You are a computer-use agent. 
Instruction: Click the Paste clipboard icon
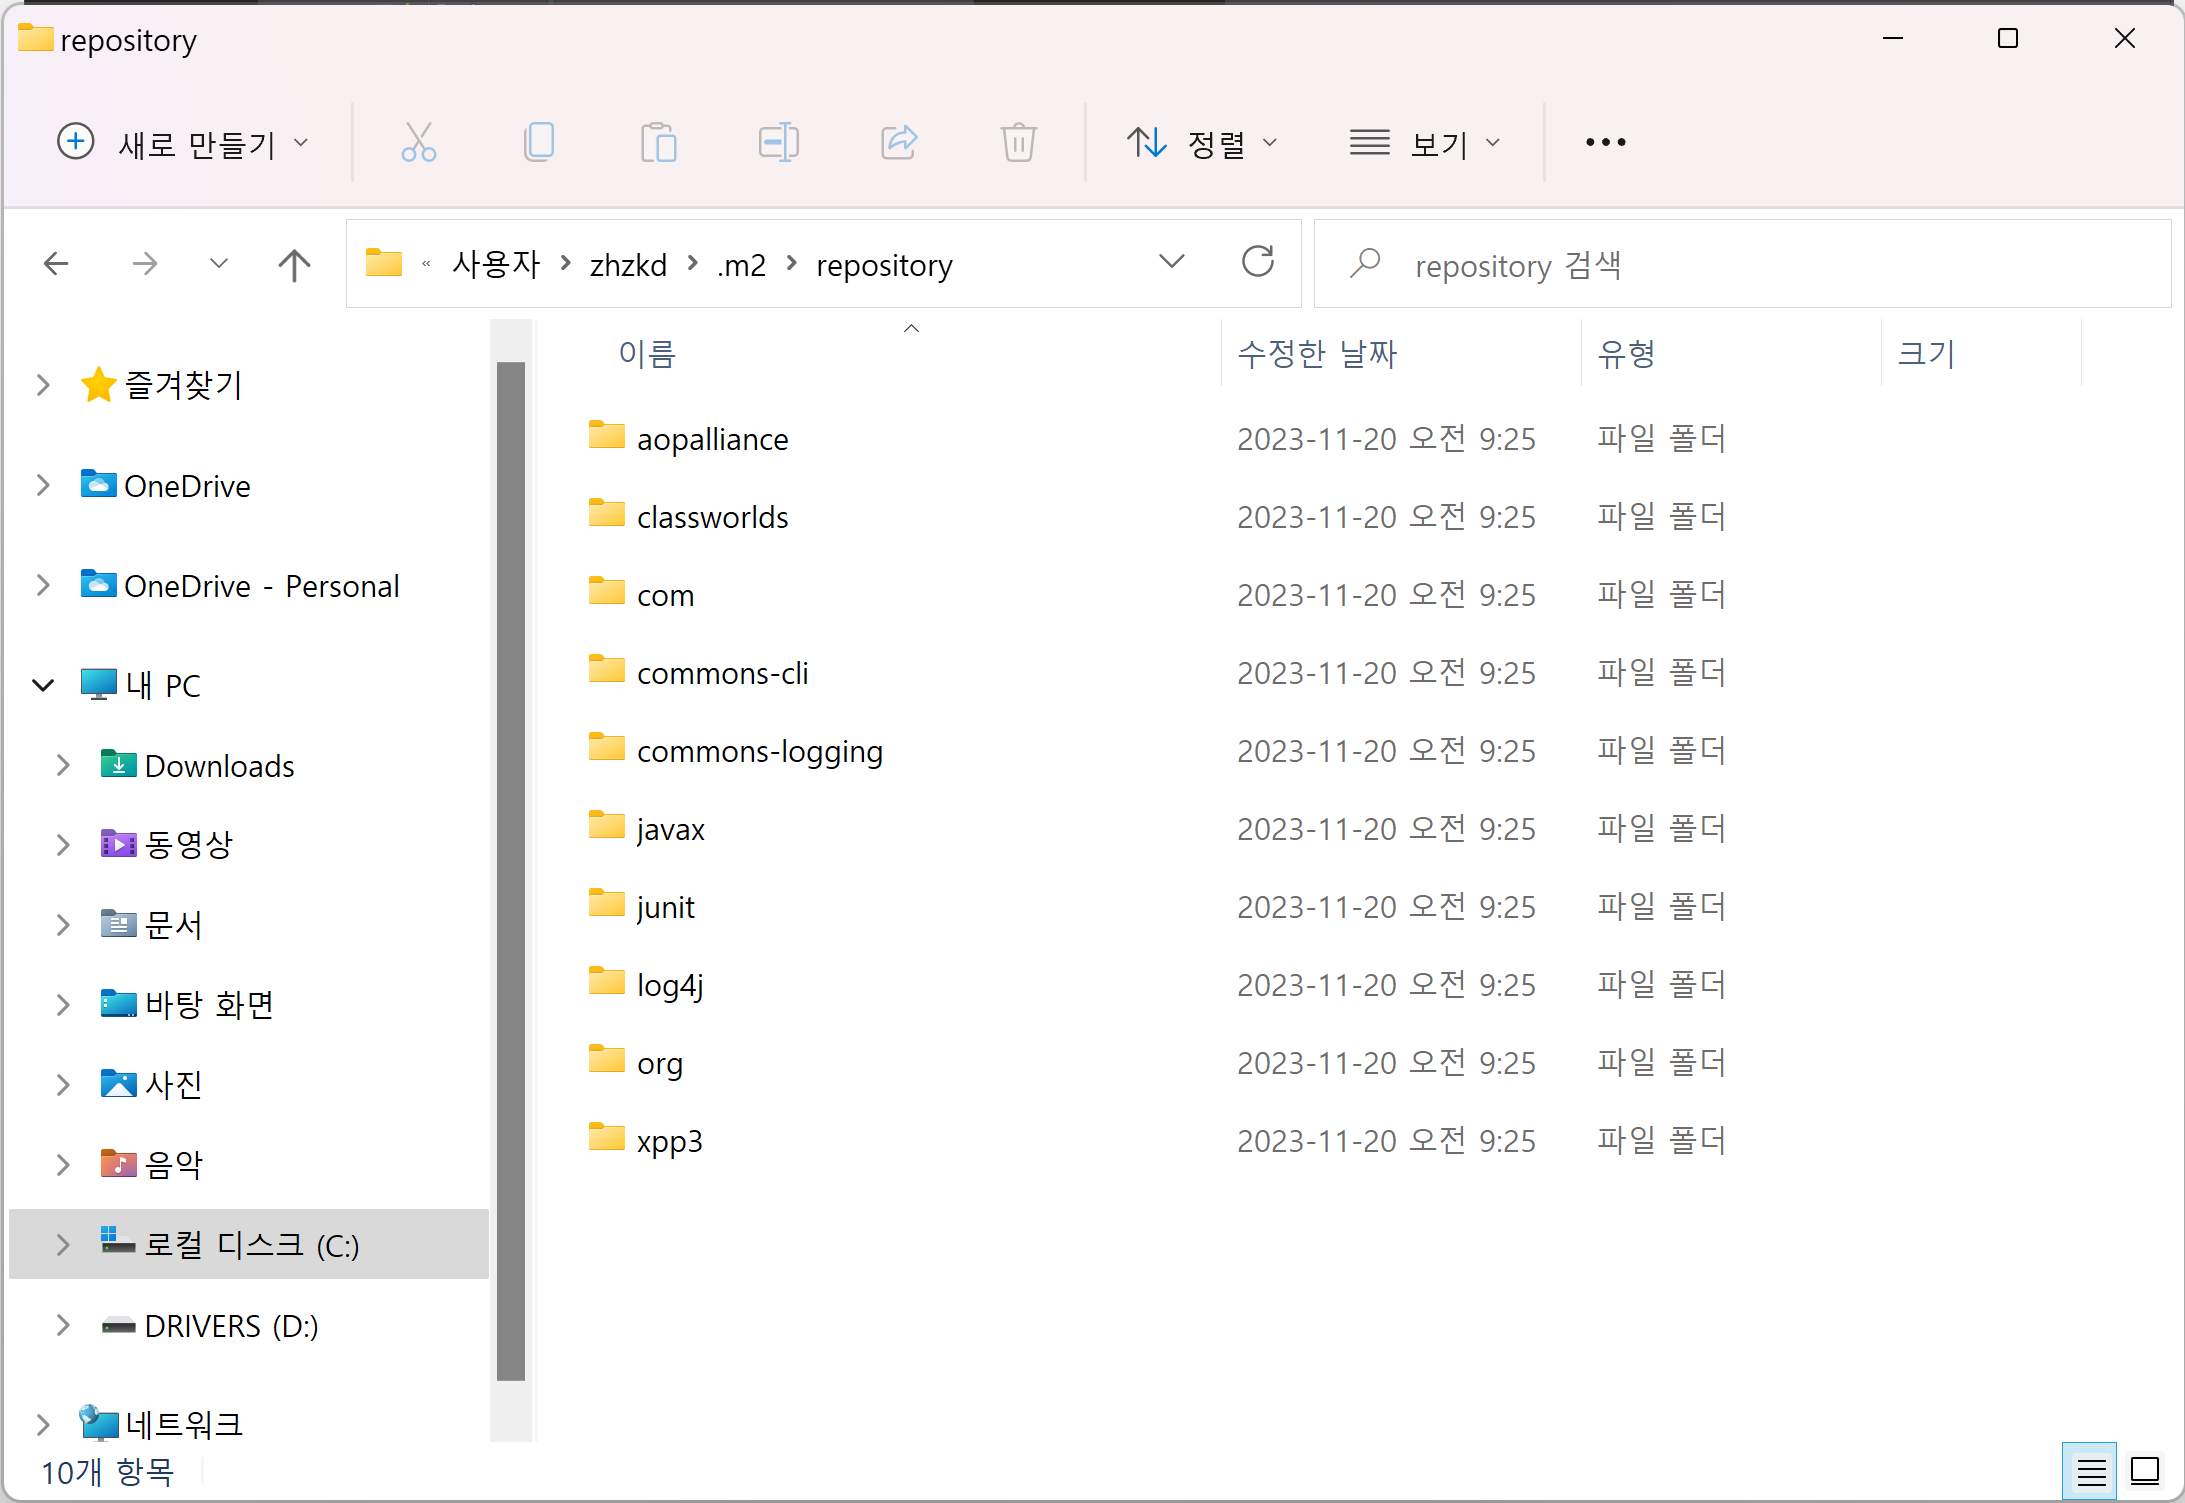[659, 142]
